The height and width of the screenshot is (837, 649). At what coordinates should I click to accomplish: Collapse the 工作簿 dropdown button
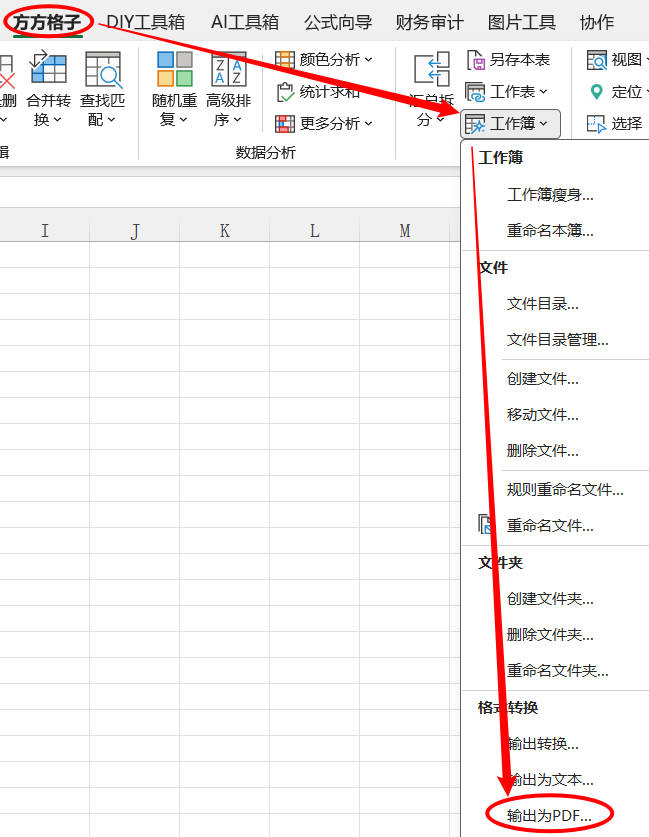click(x=510, y=124)
